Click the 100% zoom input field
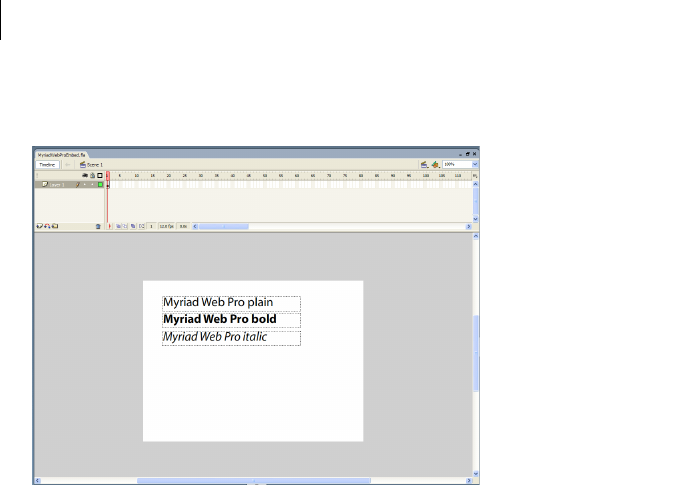 point(457,164)
